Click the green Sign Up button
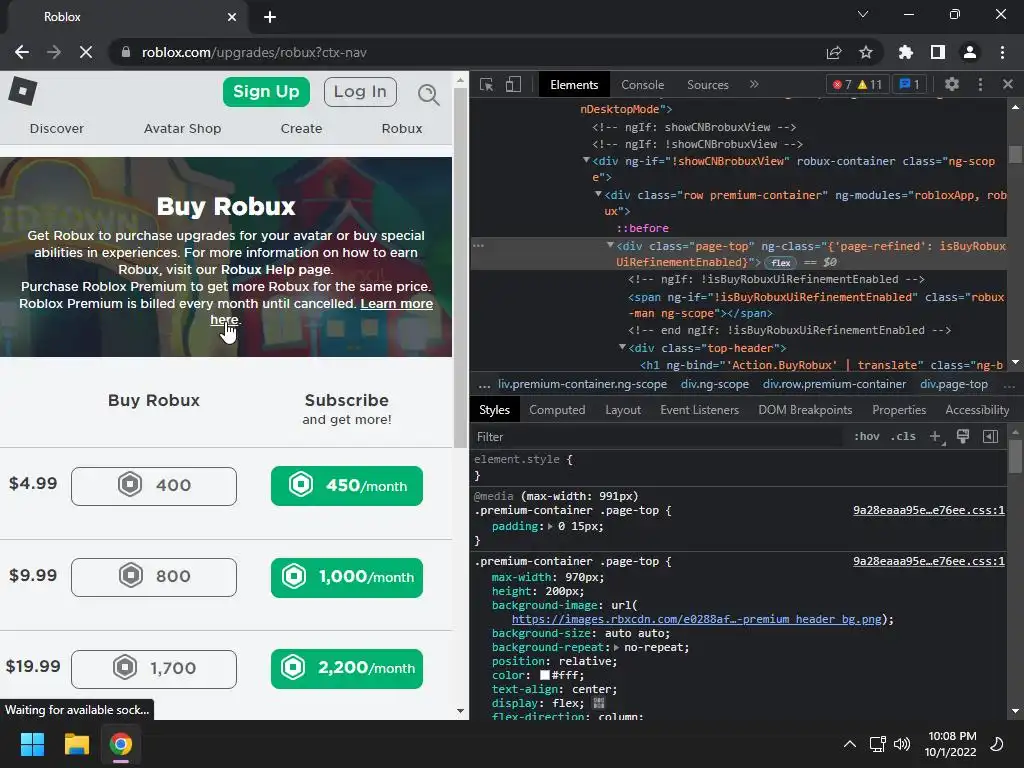The width and height of the screenshot is (1024, 768). point(266,91)
